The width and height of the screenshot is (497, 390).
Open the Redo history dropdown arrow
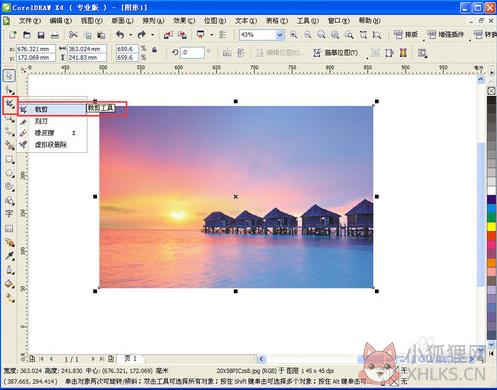[x=152, y=35]
